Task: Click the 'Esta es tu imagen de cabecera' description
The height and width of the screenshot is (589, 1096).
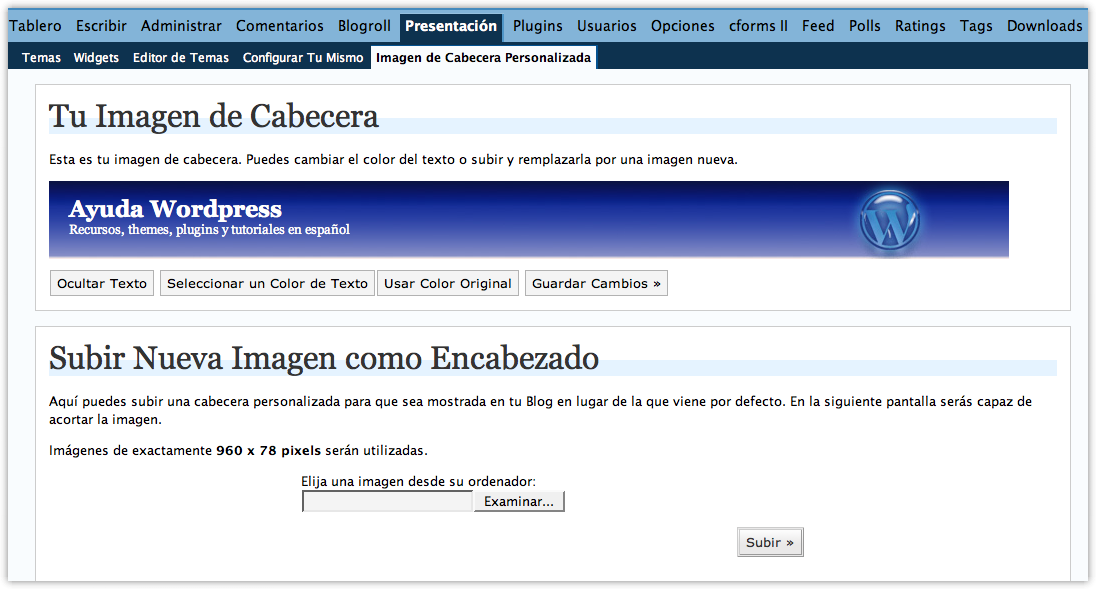Action: (x=393, y=159)
